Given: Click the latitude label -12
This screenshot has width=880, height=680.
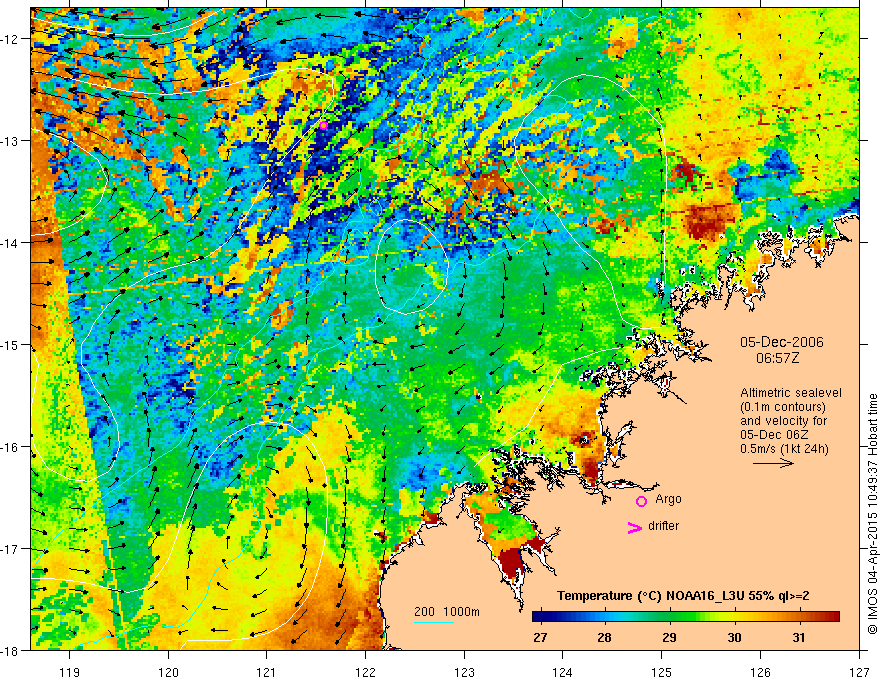Looking at the screenshot, I should [12, 39].
